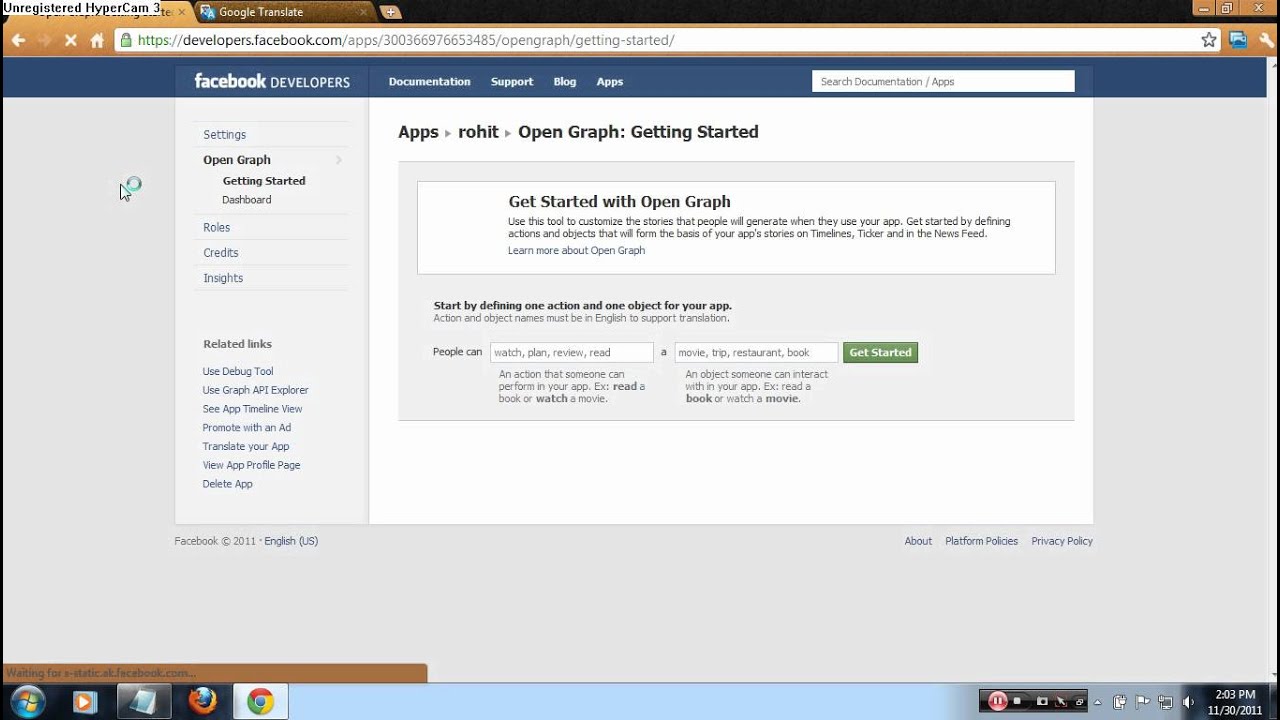Click the HyperCam restore window icon
Image resolution: width=1280 pixels, height=720 pixels.
pos(1080,702)
